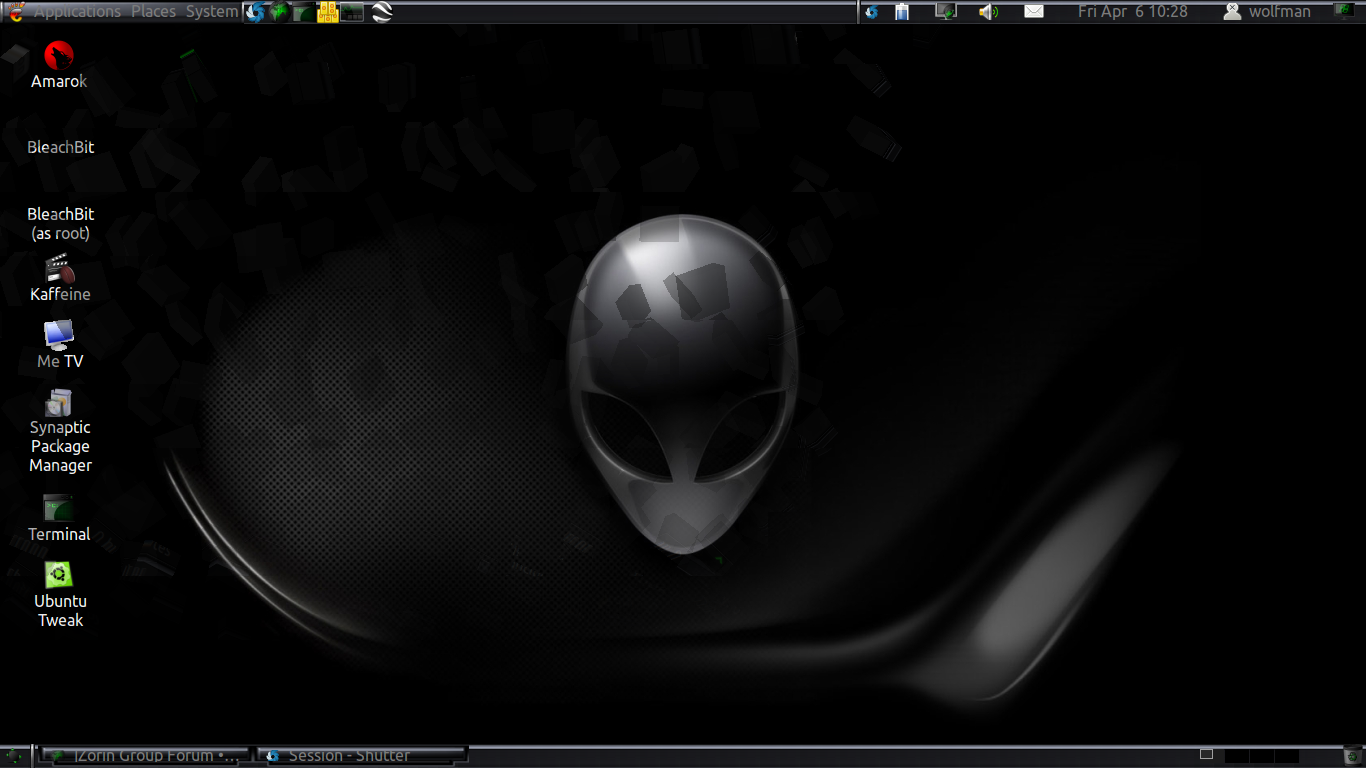Viewport: 1366px width, 768px height.
Task: Click the show desktop button in bottom panel
Action: [x=16, y=756]
